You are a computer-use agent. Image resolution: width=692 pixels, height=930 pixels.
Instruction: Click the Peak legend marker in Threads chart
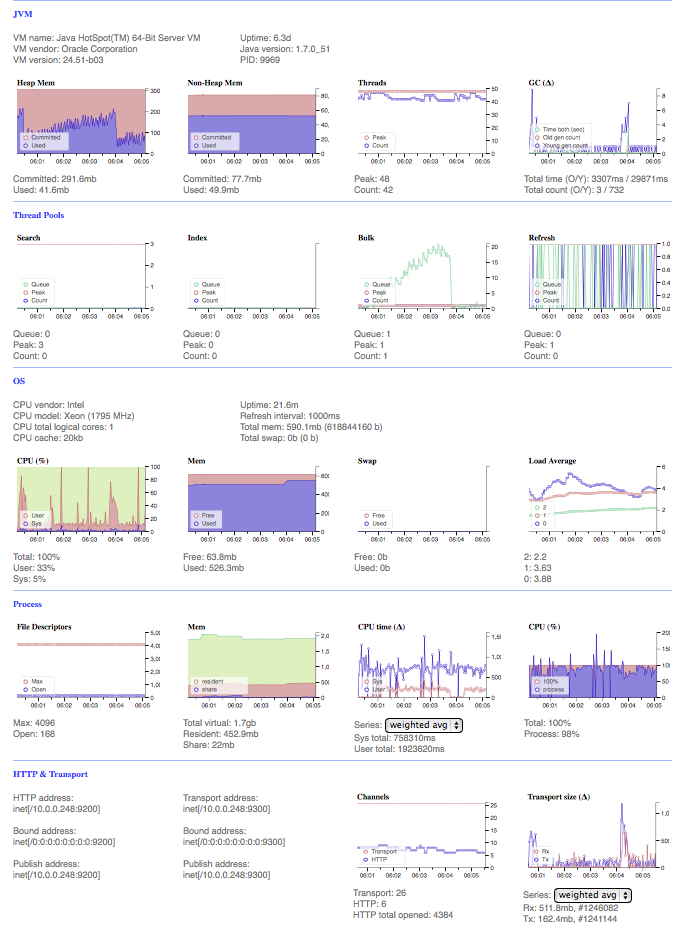click(x=366, y=137)
